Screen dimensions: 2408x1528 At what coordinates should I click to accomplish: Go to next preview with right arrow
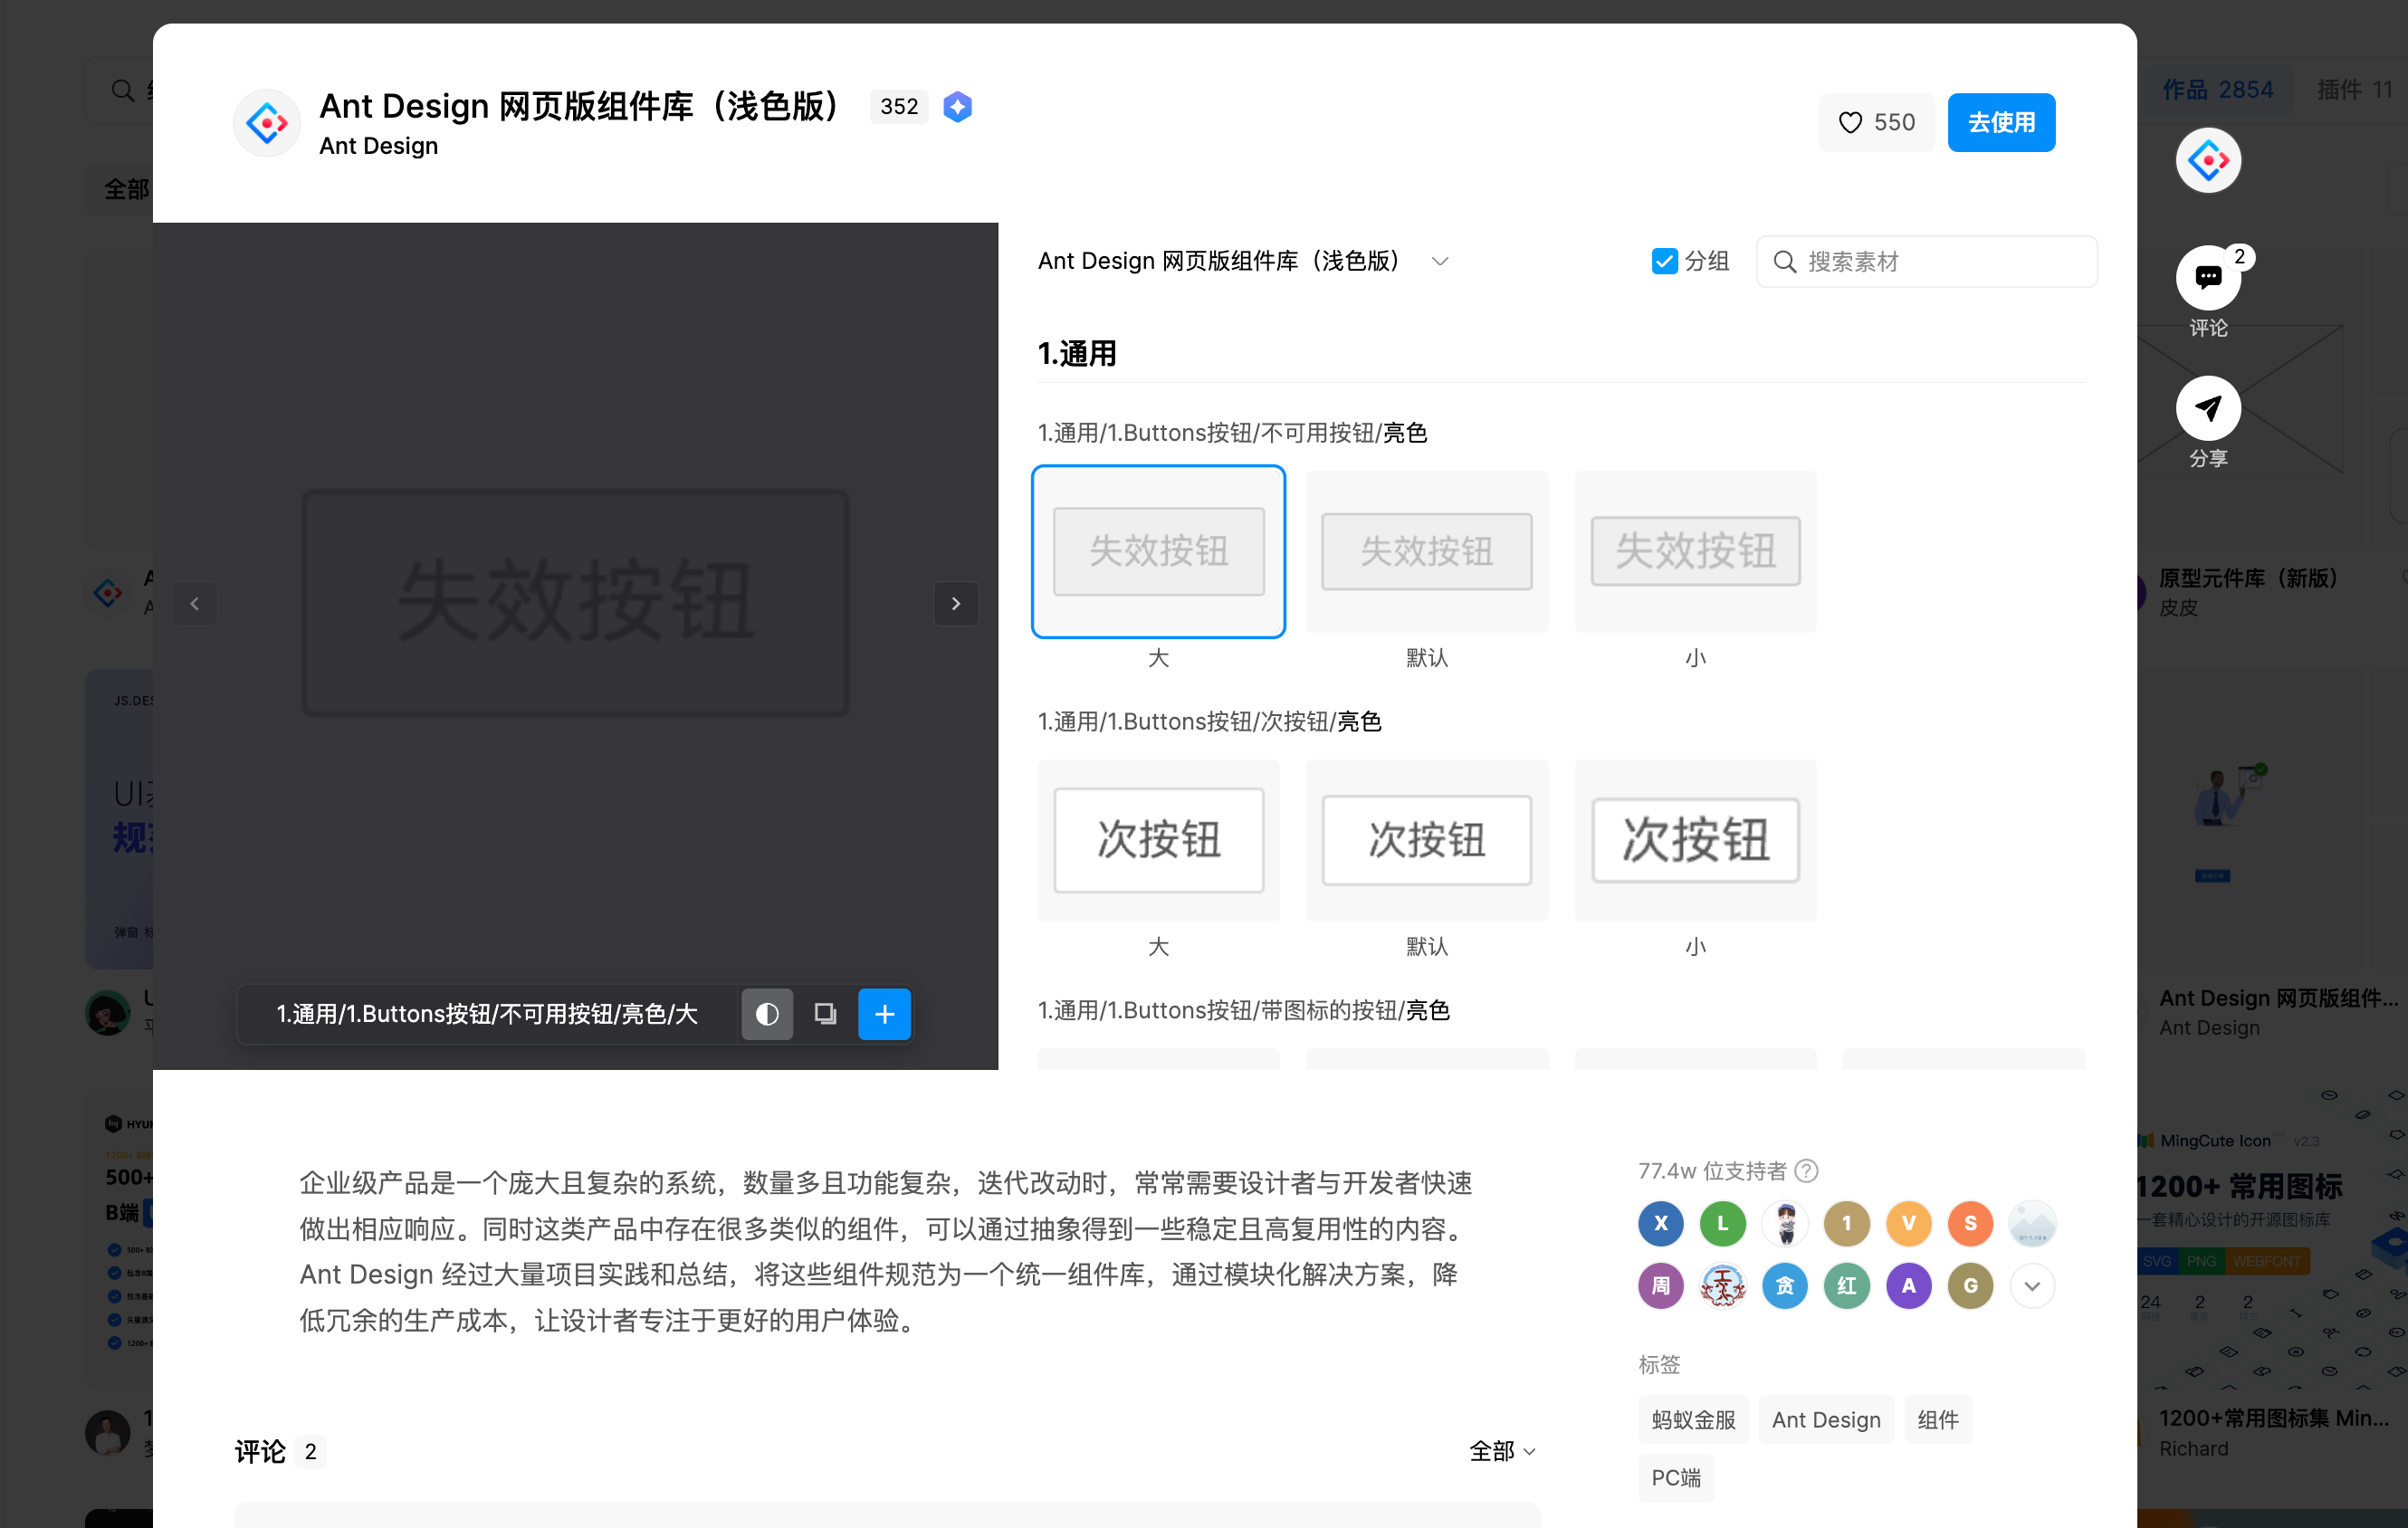tap(955, 604)
